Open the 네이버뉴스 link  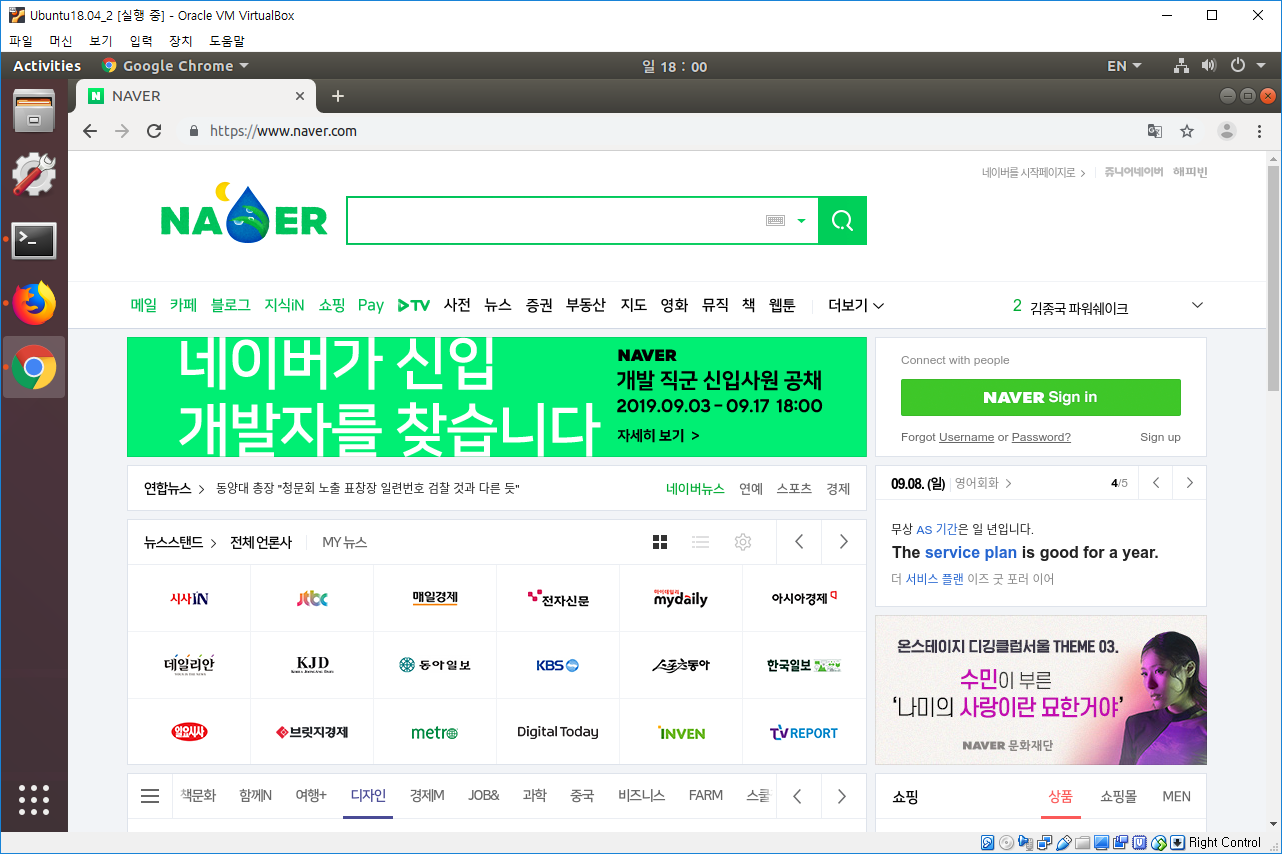point(695,489)
